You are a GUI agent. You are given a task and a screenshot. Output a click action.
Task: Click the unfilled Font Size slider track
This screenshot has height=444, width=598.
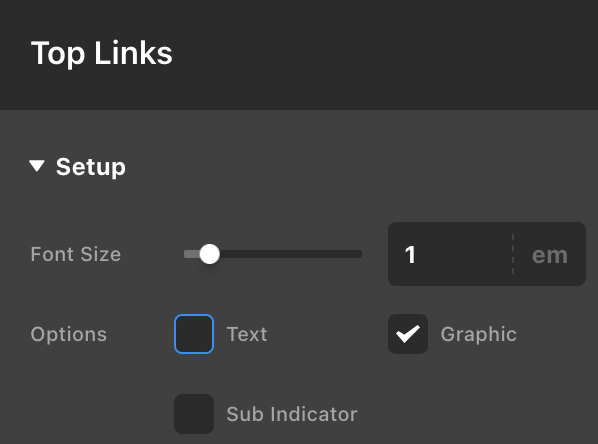click(x=291, y=254)
